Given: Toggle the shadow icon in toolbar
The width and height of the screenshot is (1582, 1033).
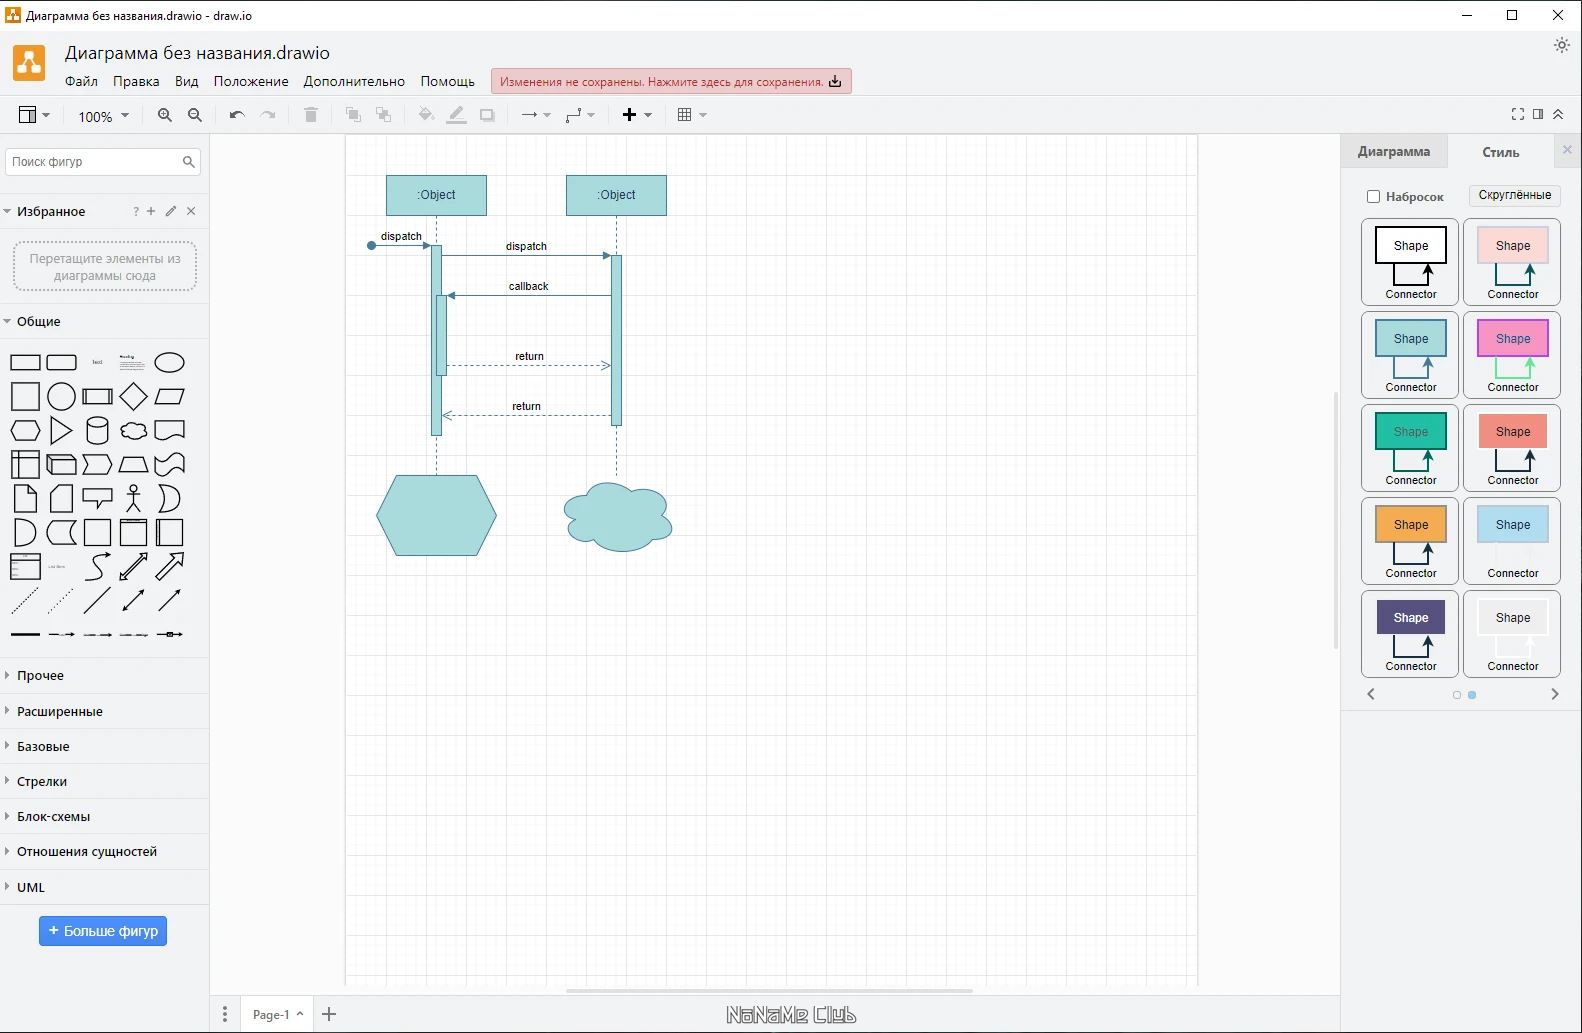Looking at the screenshot, I should pos(487,115).
